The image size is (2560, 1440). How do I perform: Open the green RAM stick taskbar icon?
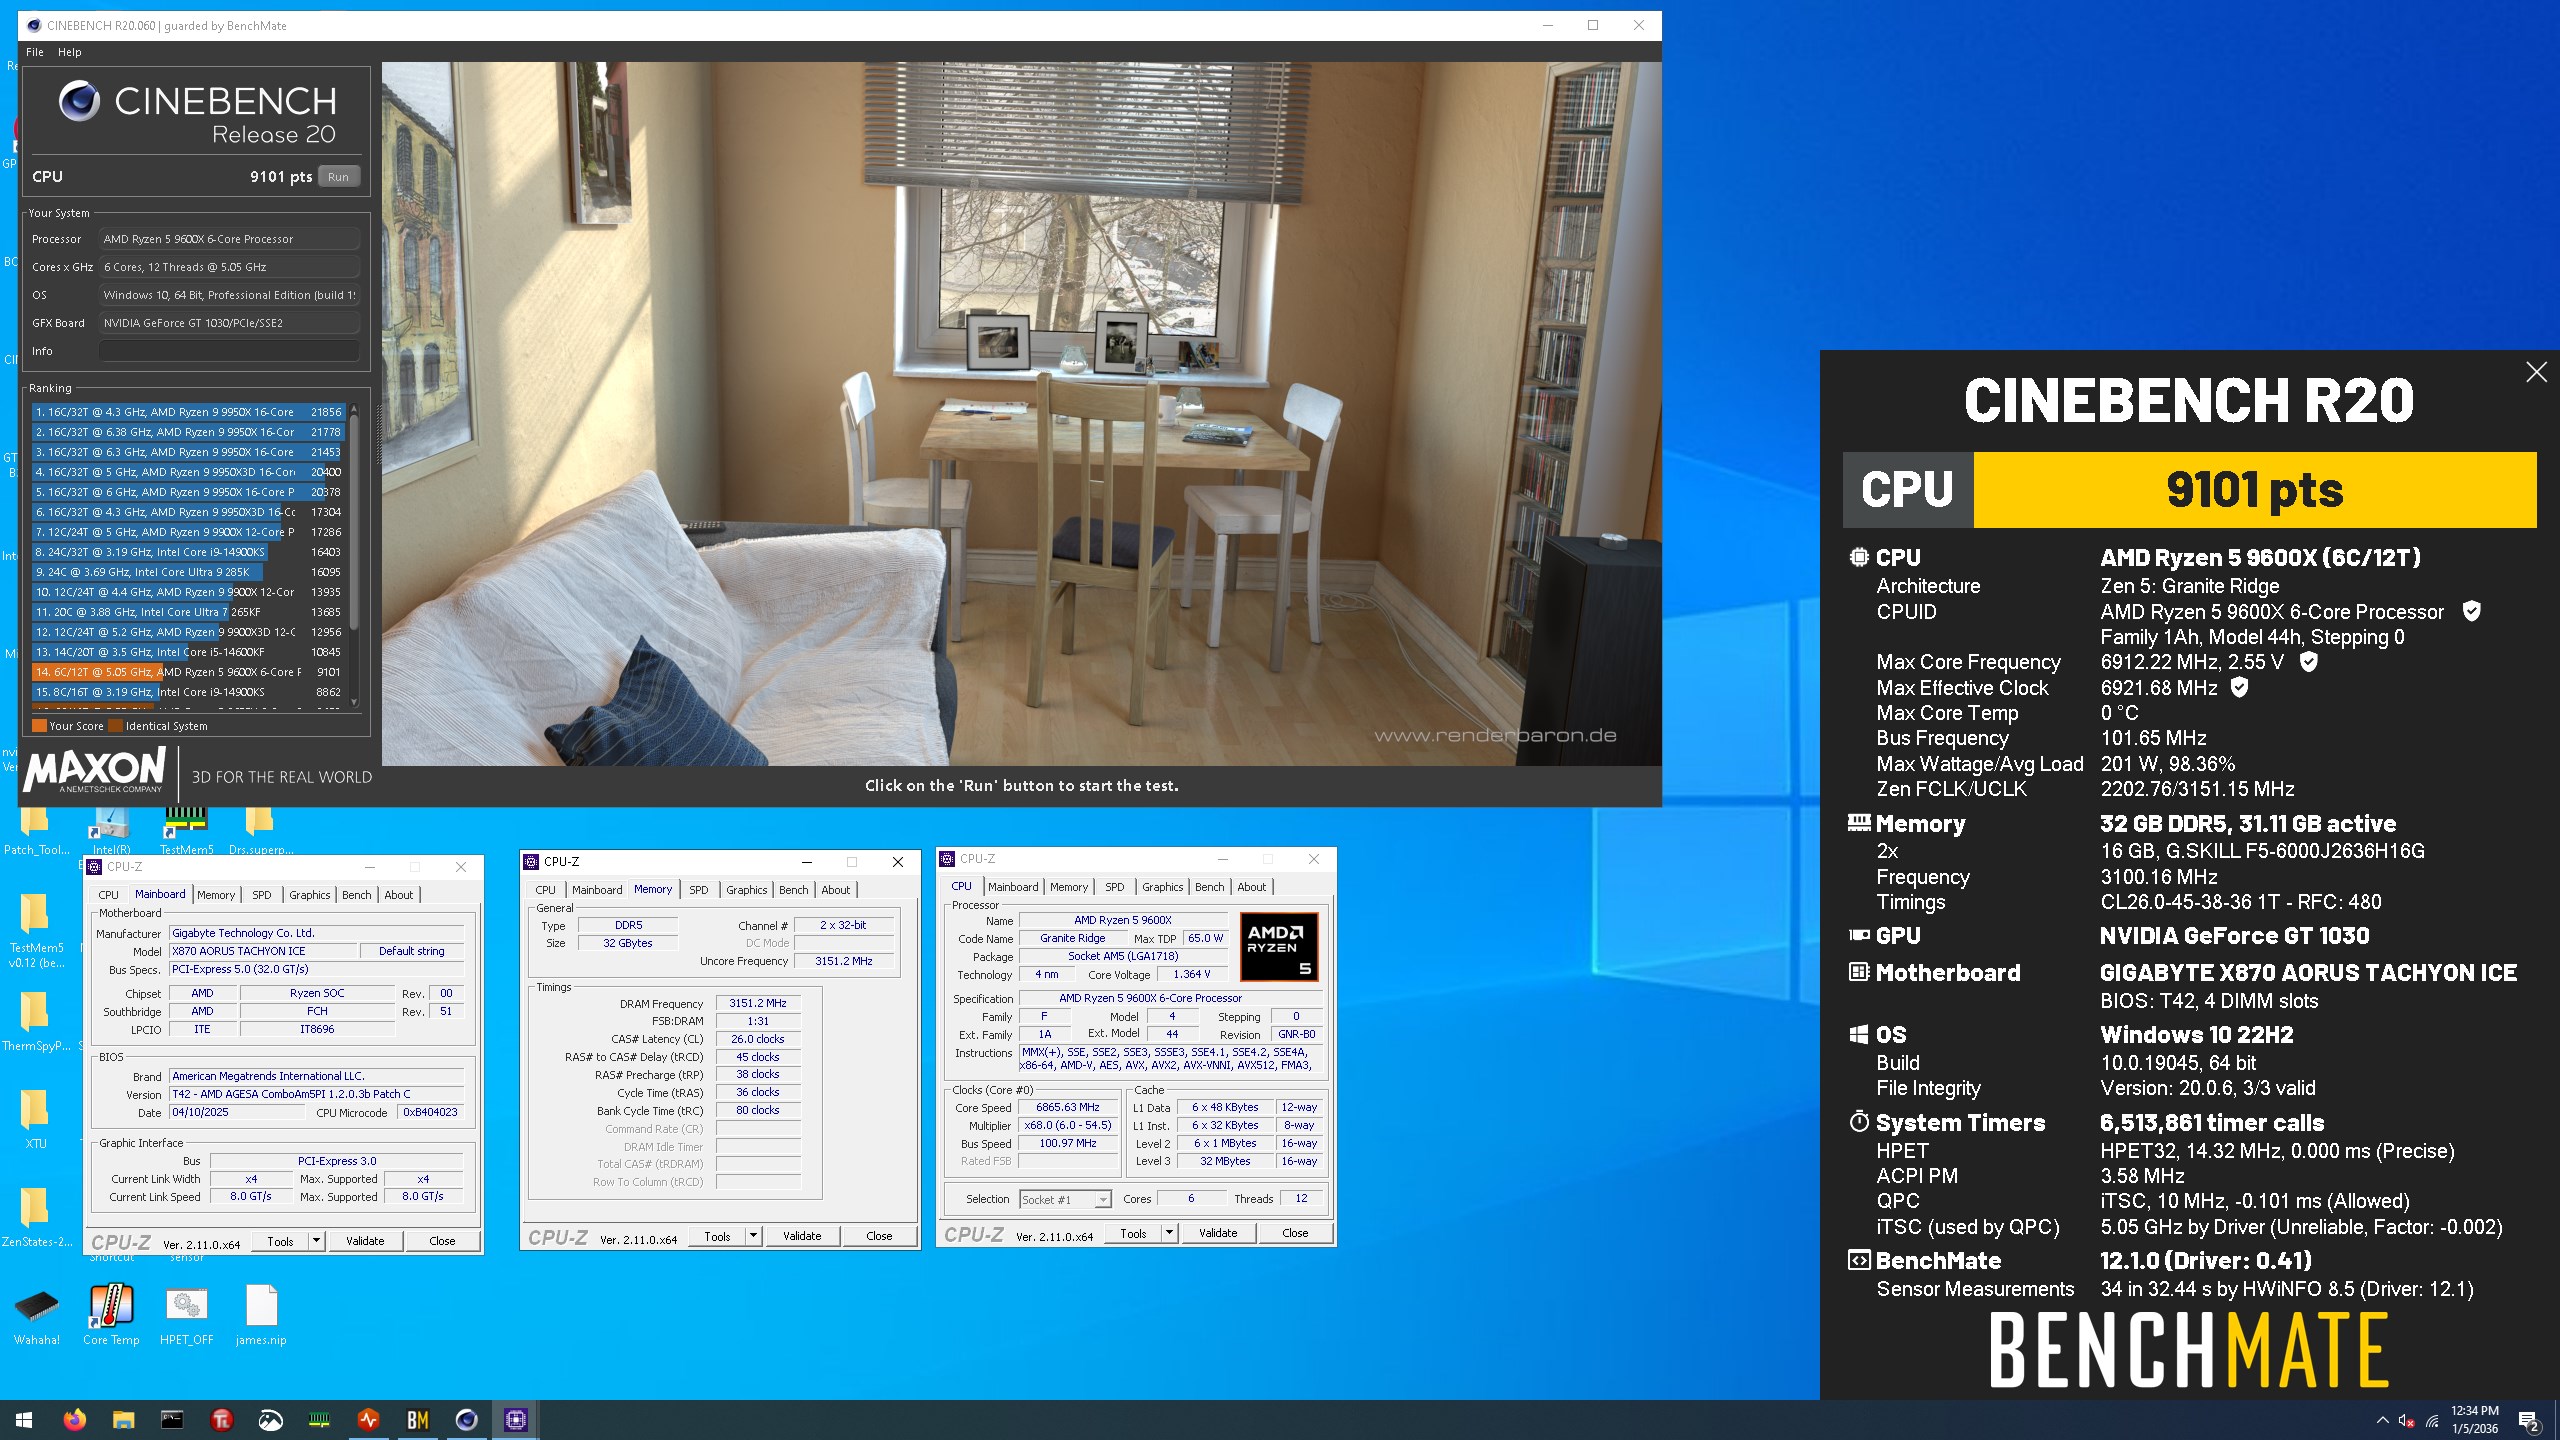click(319, 1419)
